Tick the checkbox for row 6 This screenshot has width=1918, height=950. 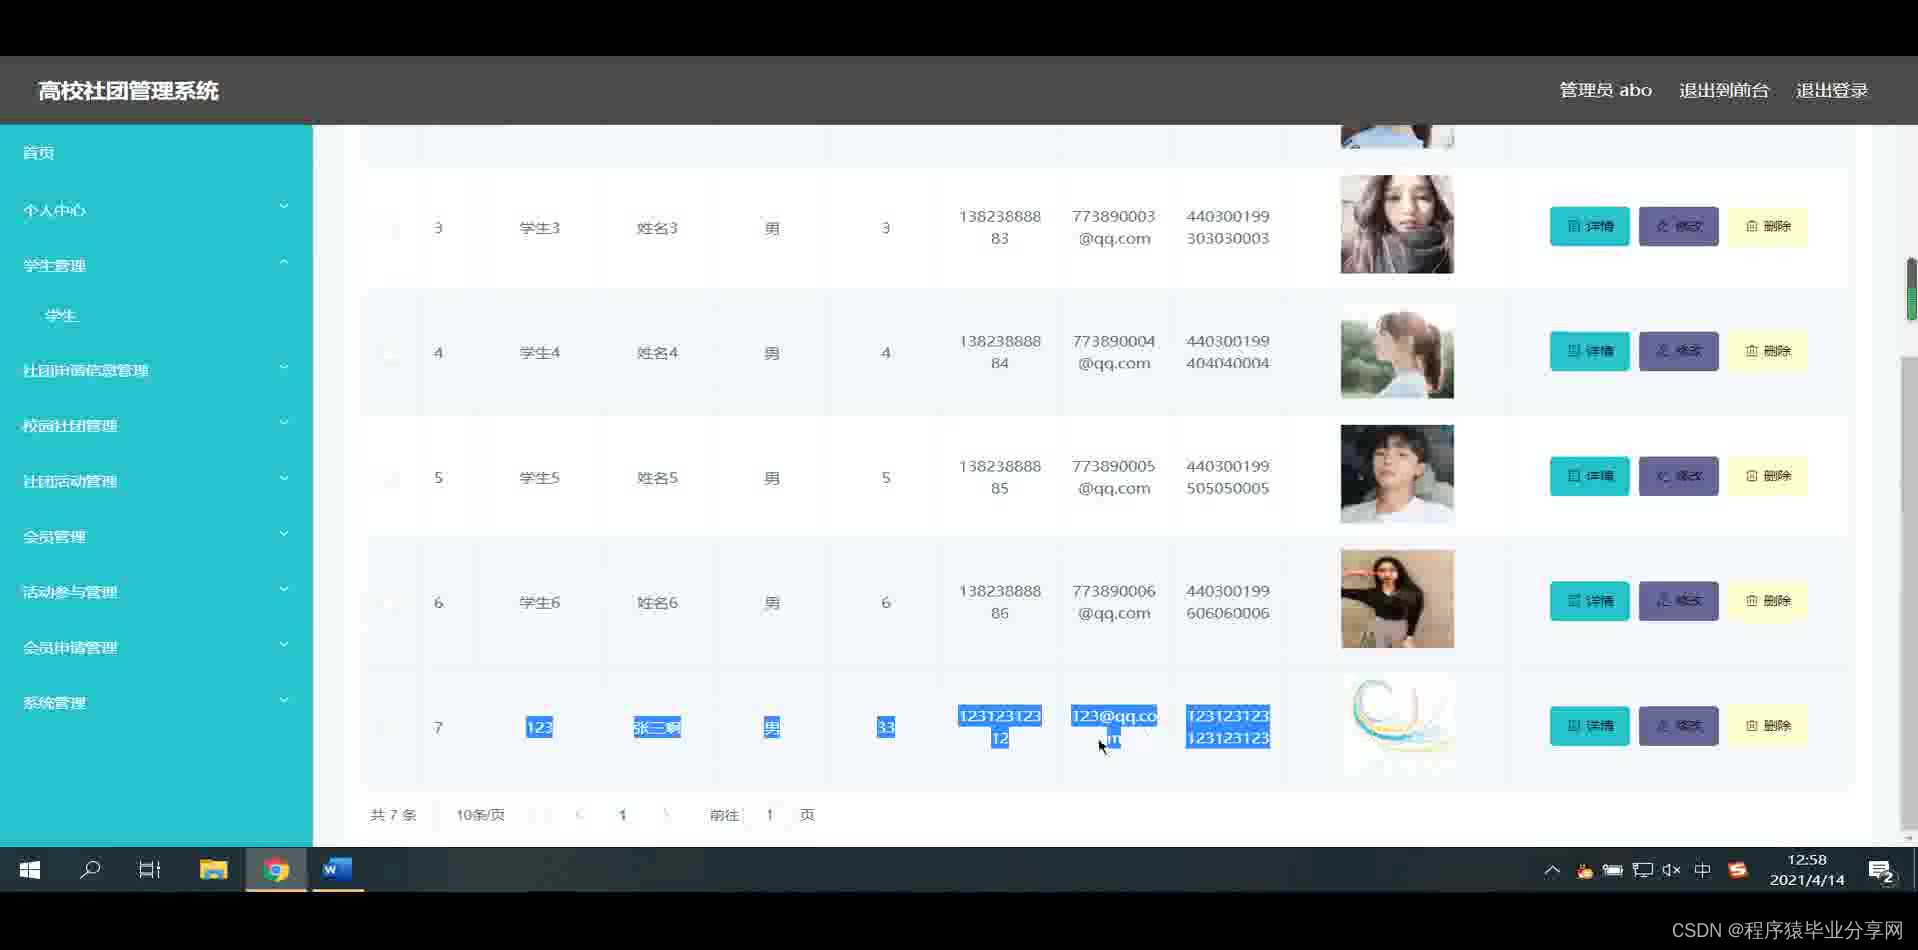[x=390, y=603]
